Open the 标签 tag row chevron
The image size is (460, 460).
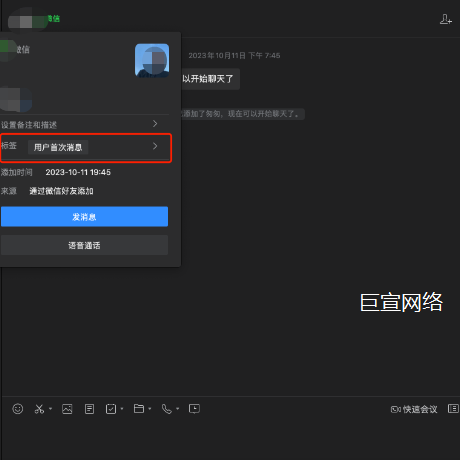[155, 146]
